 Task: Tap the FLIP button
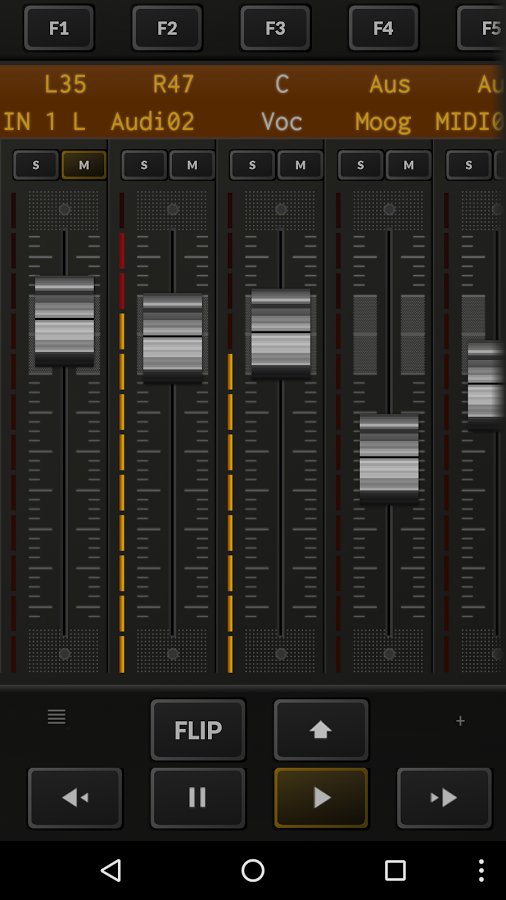click(198, 730)
